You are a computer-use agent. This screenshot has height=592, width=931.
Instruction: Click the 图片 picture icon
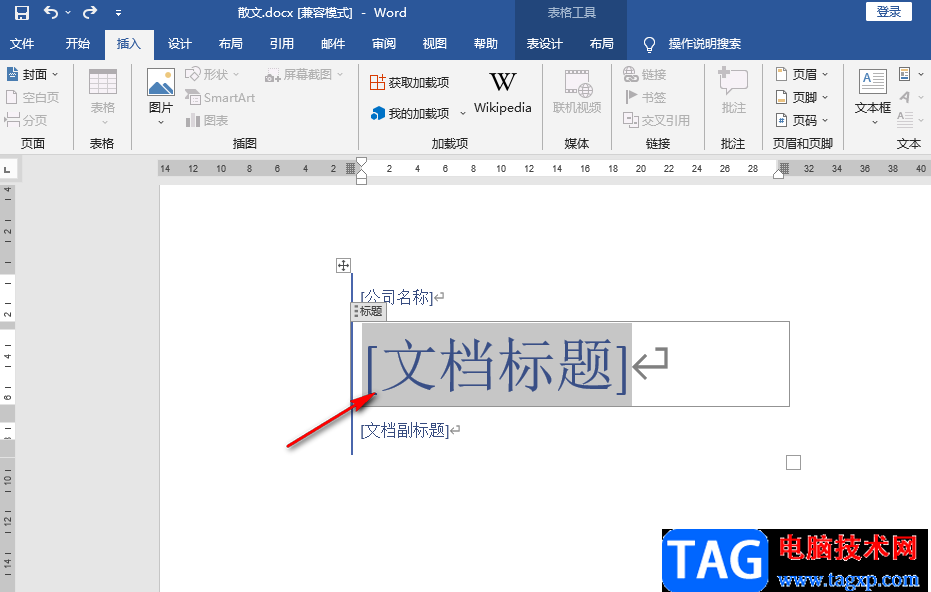click(161, 83)
